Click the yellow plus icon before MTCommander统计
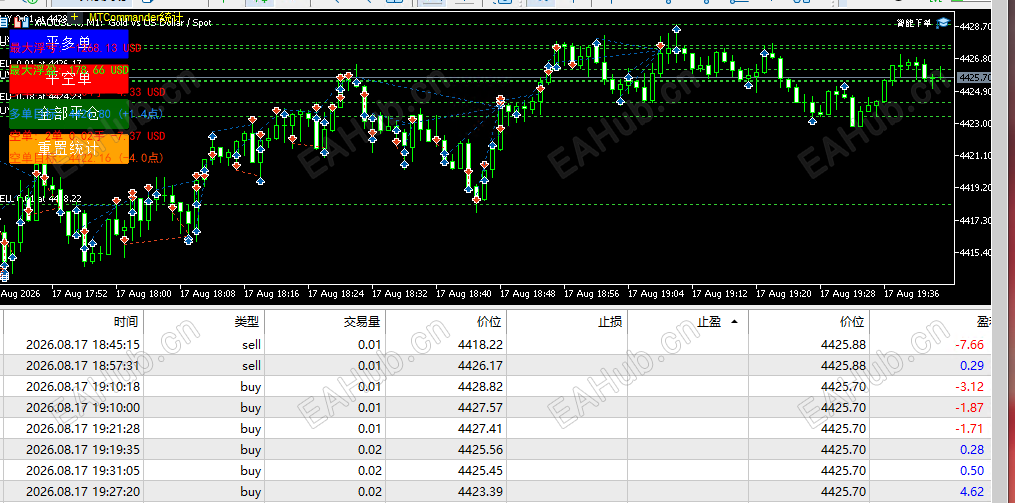 (74, 16)
